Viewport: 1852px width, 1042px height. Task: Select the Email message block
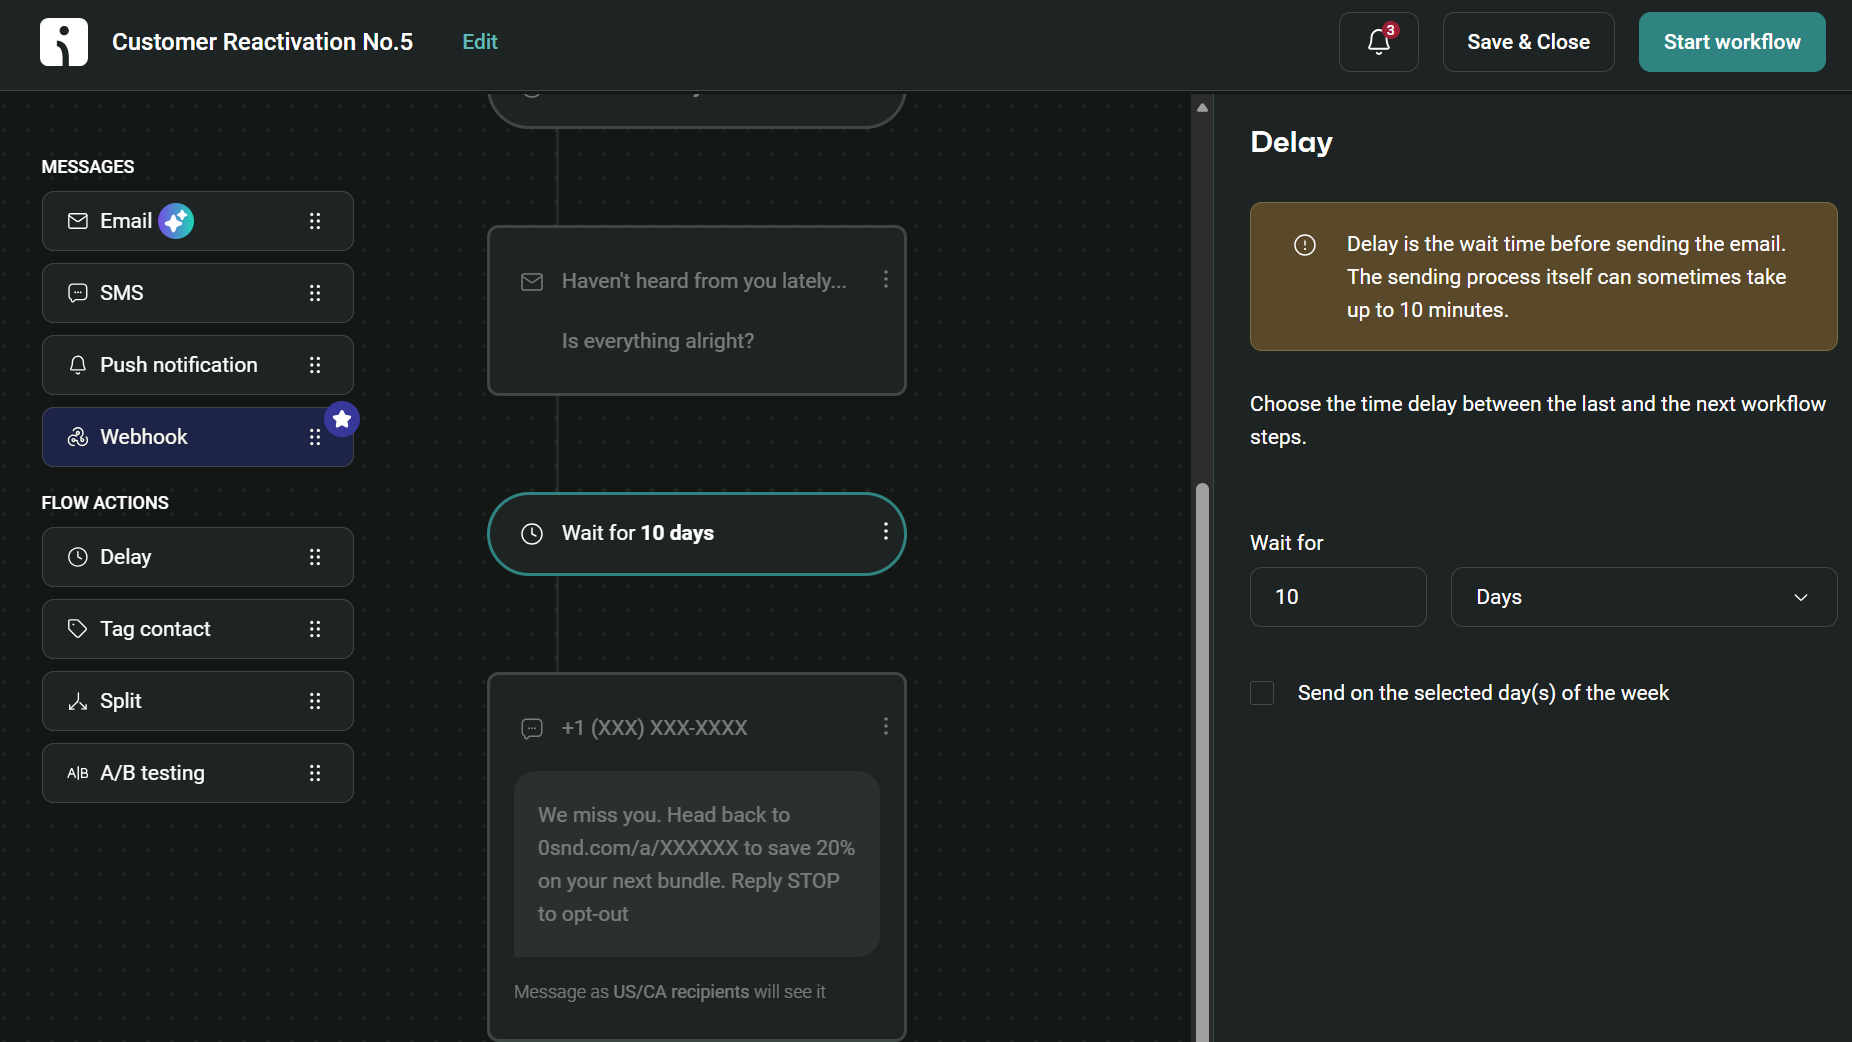pos(198,221)
